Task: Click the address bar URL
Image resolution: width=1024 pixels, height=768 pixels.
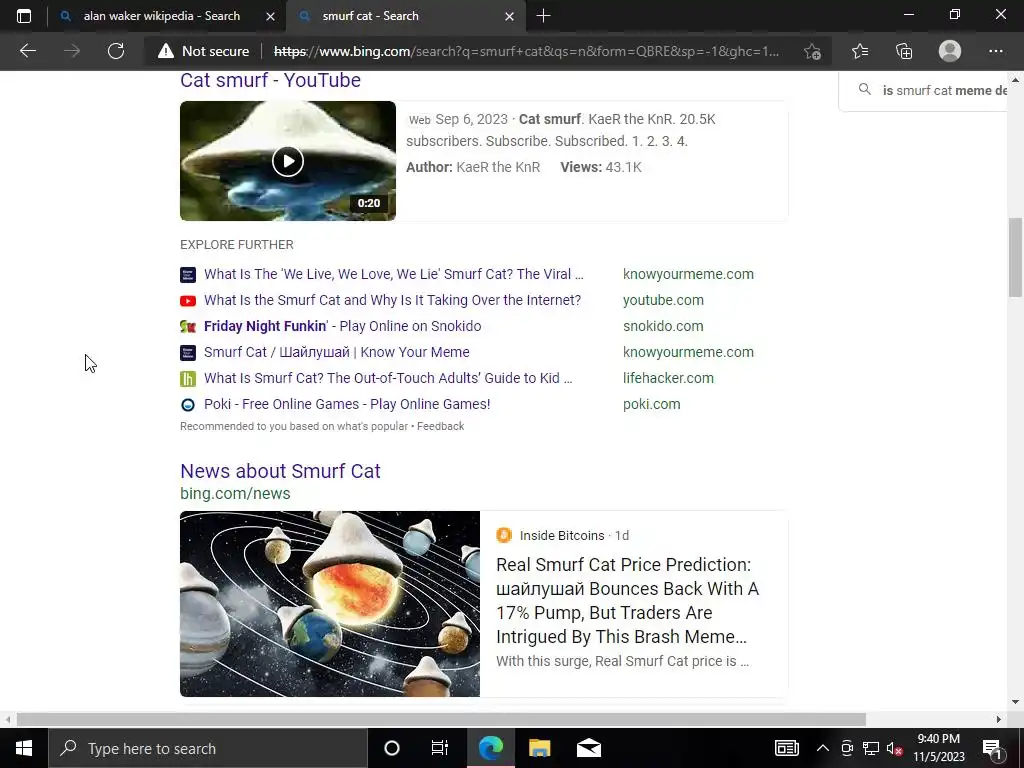Action: point(526,51)
